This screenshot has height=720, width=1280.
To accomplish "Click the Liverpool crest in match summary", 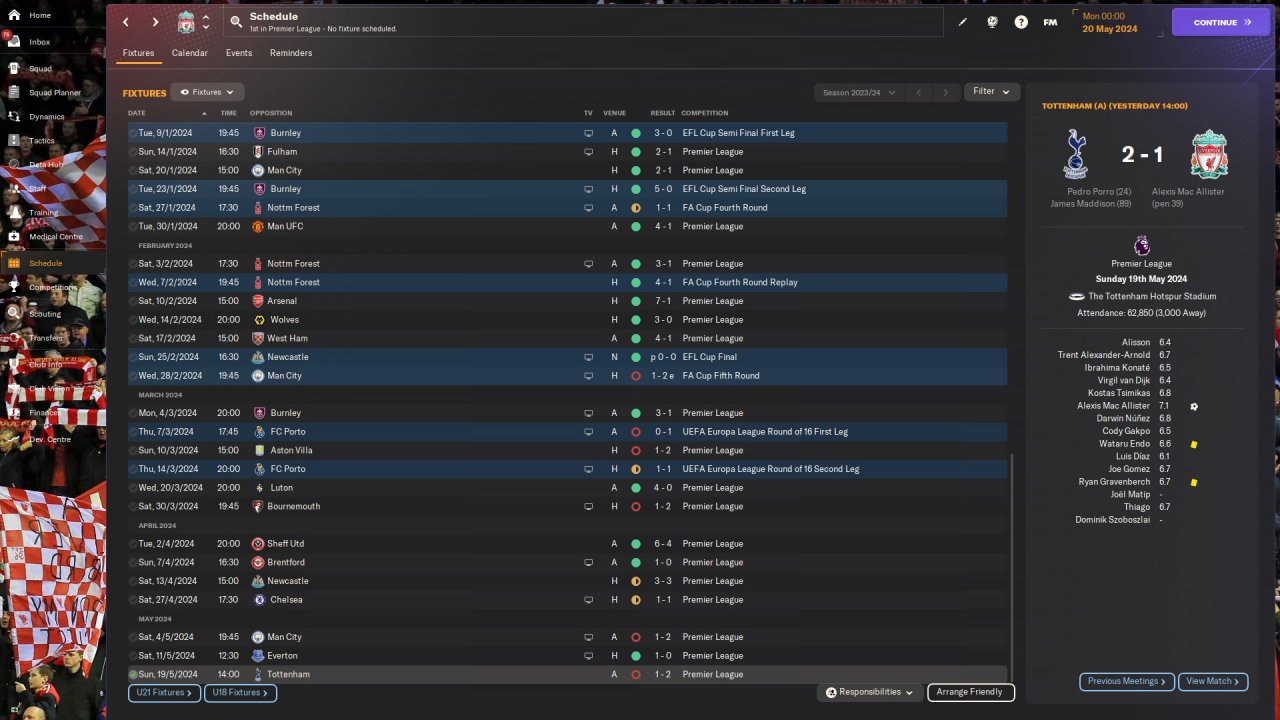I will [x=1209, y=153].
